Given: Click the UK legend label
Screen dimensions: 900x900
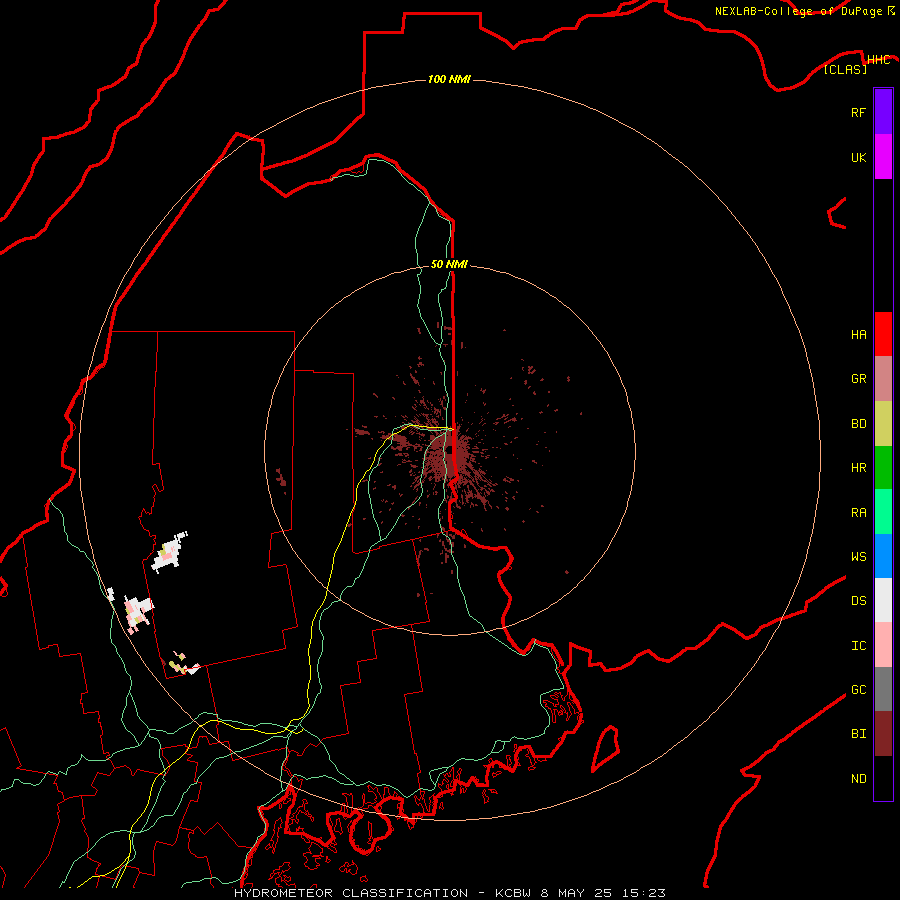Looking at the screenshot, I should click(x=858, y=157).
